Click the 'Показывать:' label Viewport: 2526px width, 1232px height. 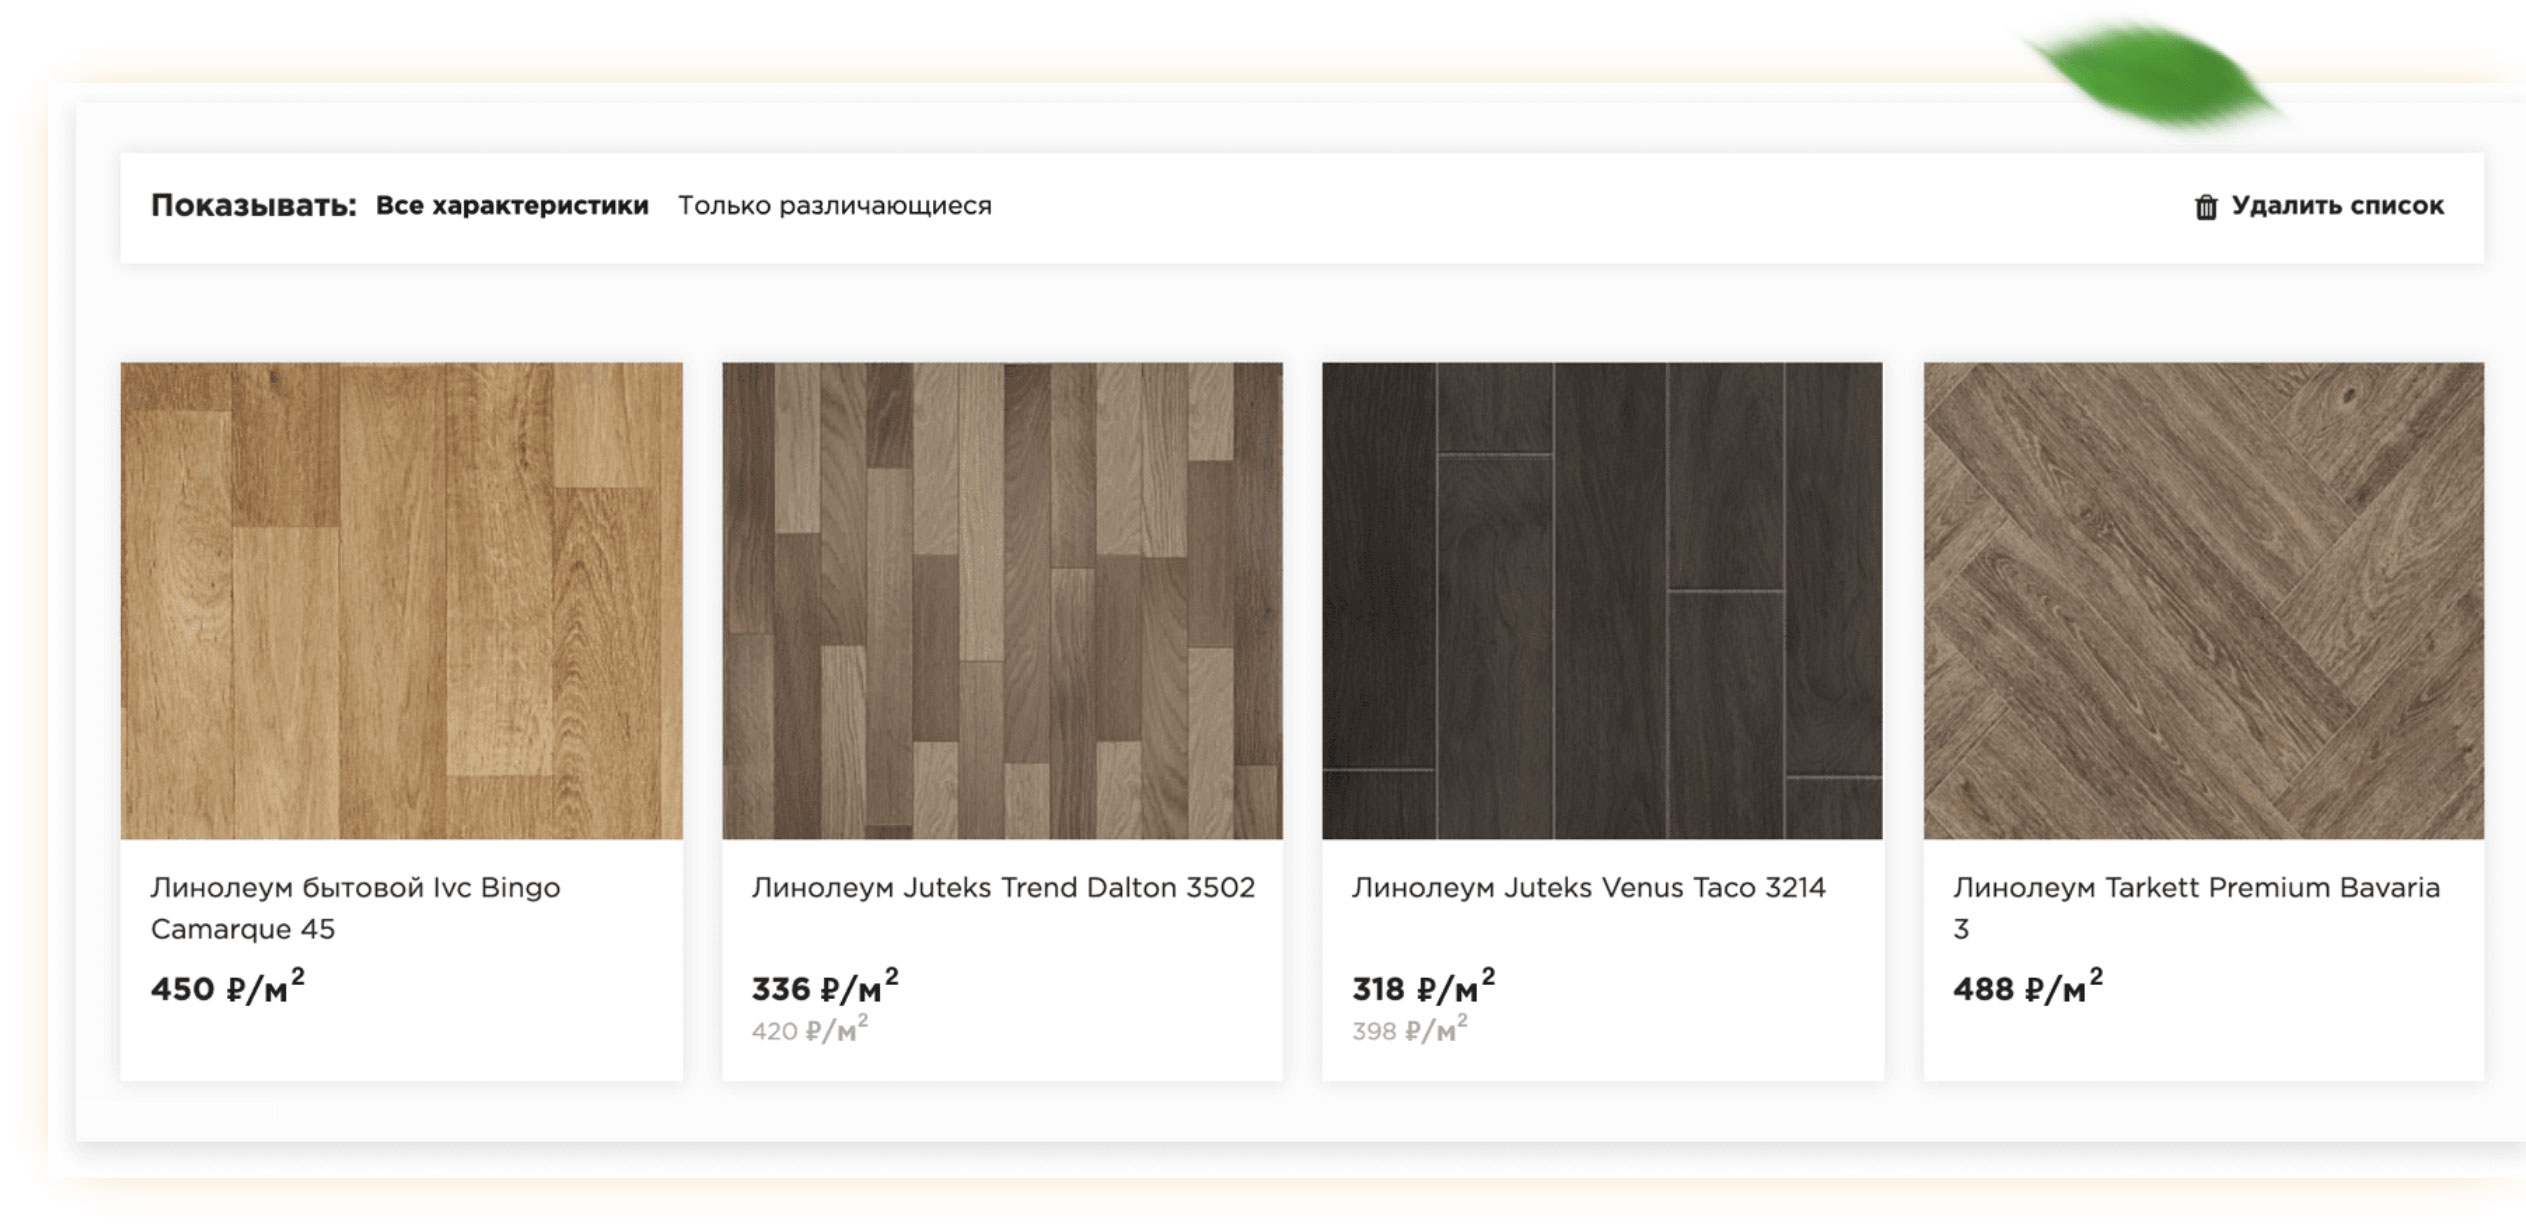253,206
